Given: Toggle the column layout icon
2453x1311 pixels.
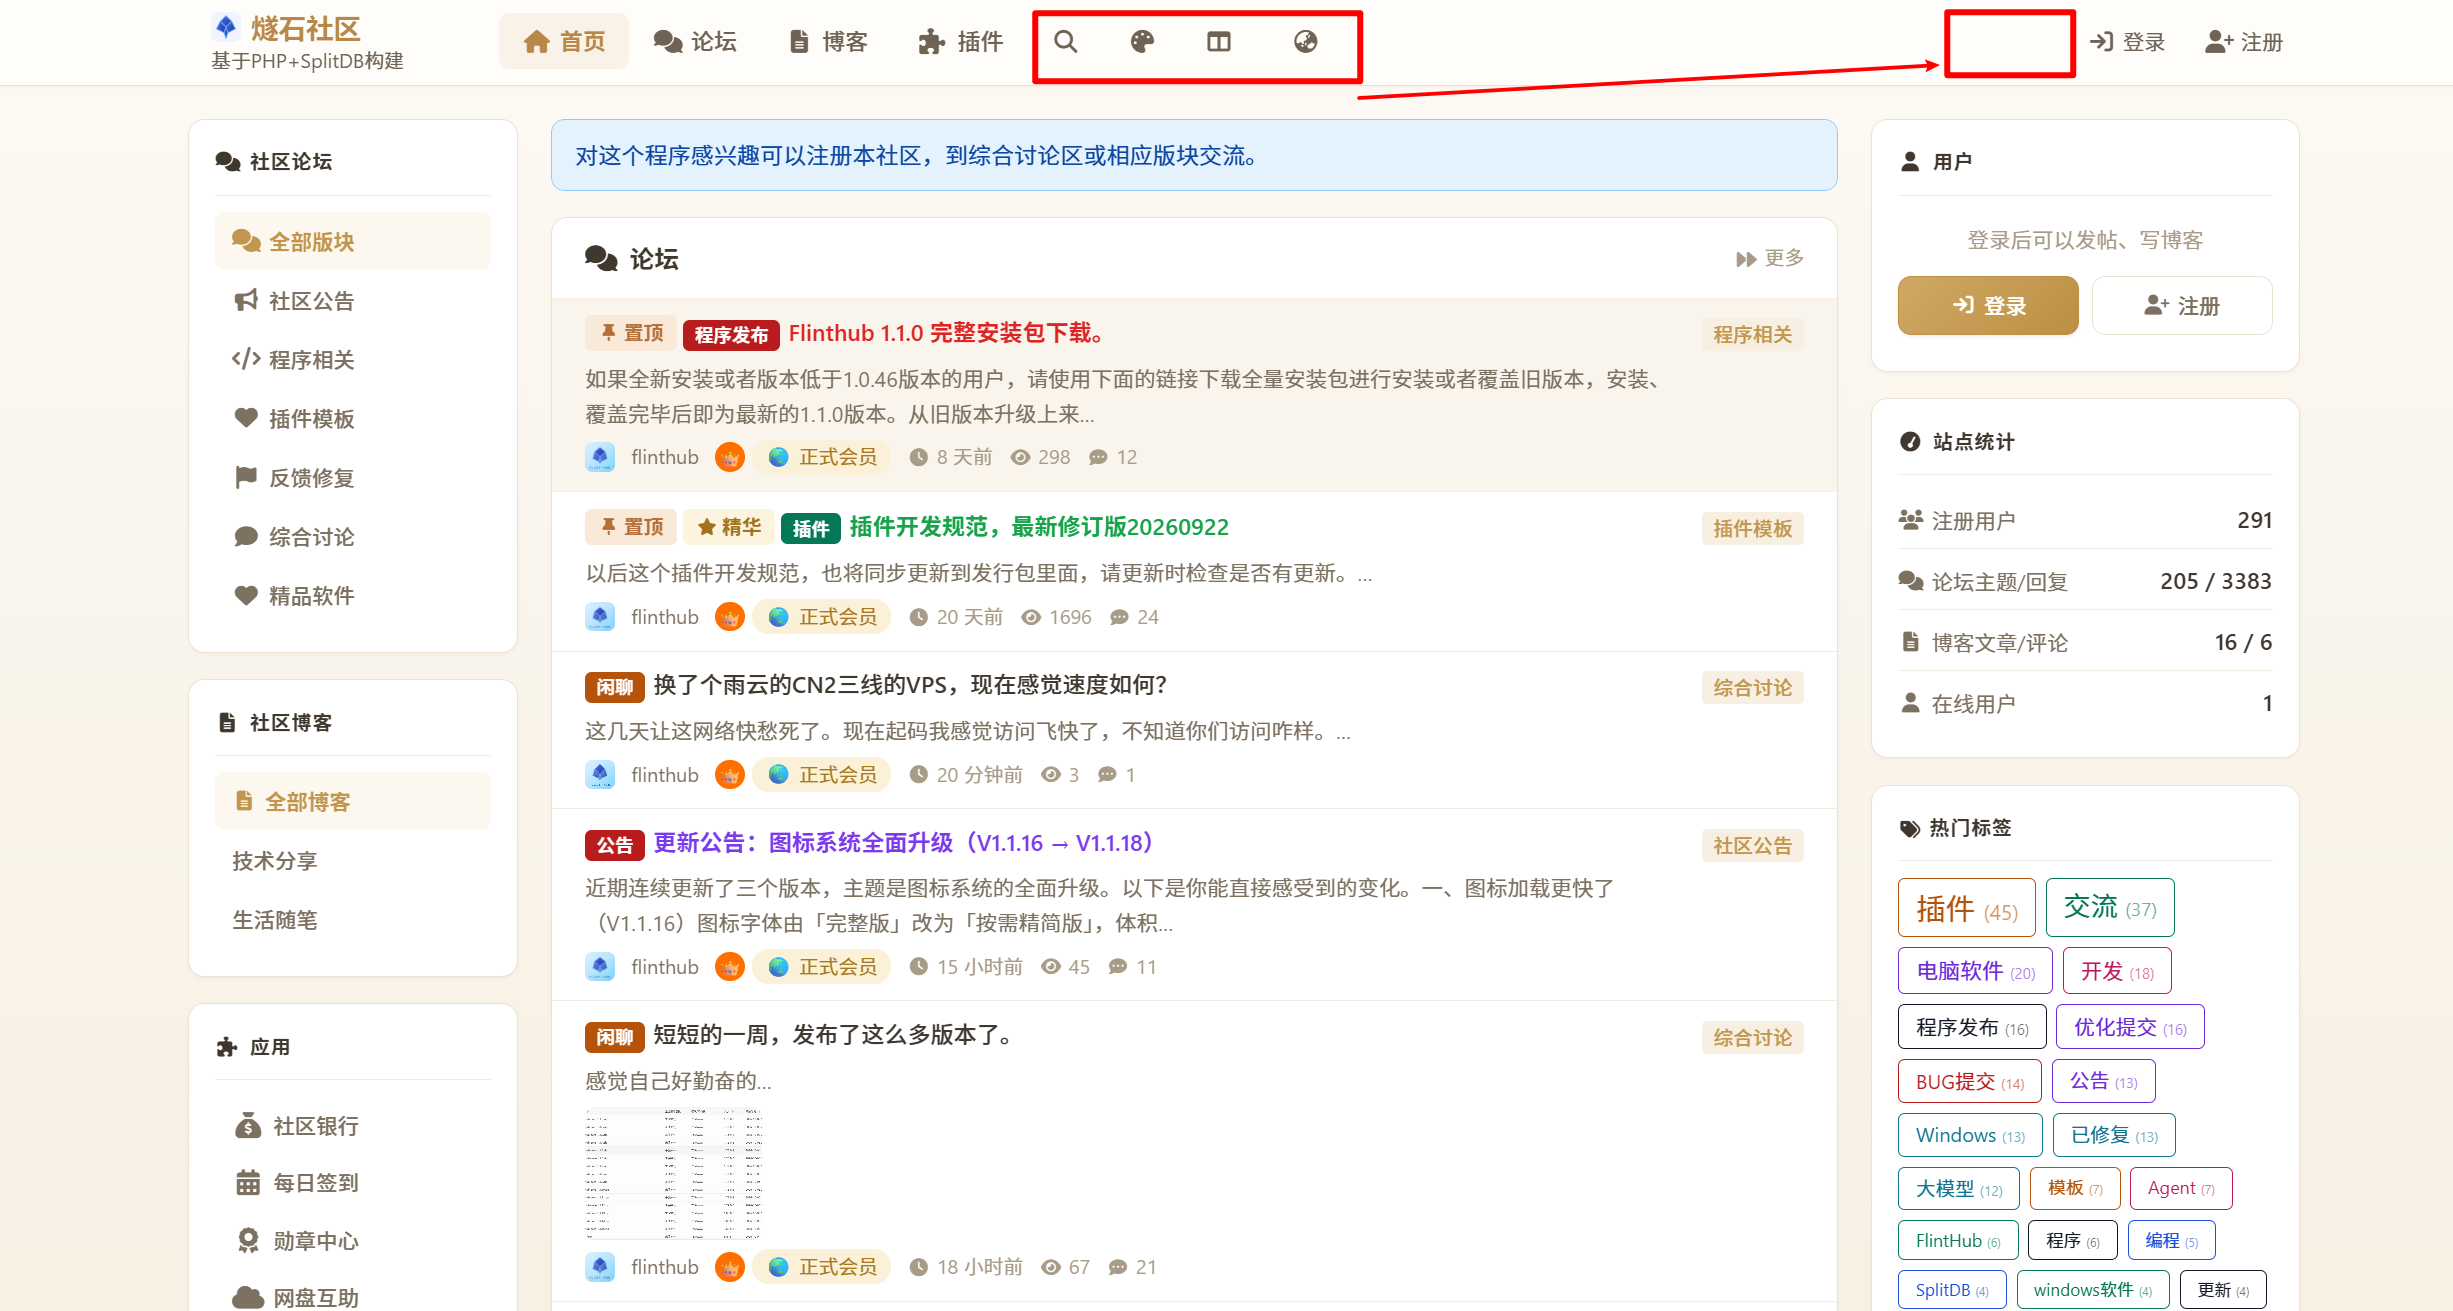Looking at the screenshot, I should [1219, 42].
